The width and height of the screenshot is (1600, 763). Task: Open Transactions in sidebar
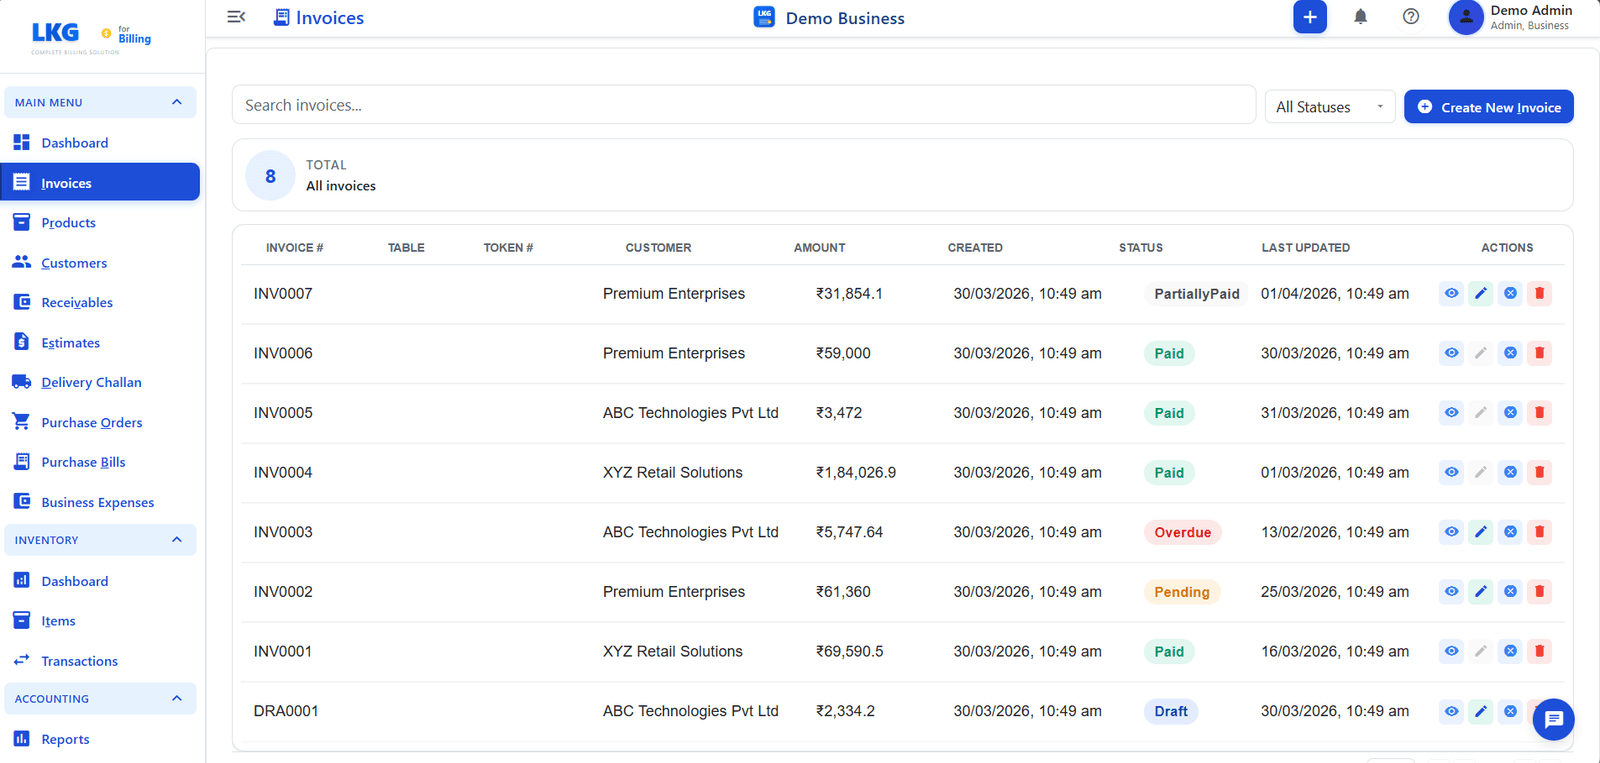pyautogui.click(x=100, y=661)
